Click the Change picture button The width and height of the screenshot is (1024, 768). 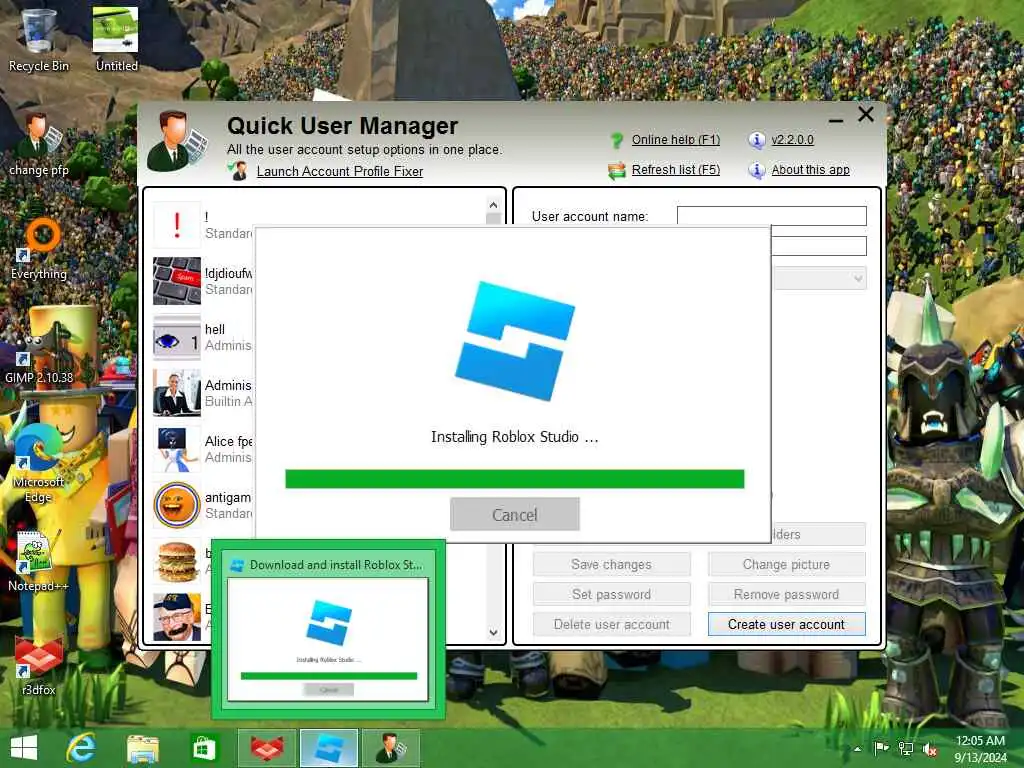[786, 564]
